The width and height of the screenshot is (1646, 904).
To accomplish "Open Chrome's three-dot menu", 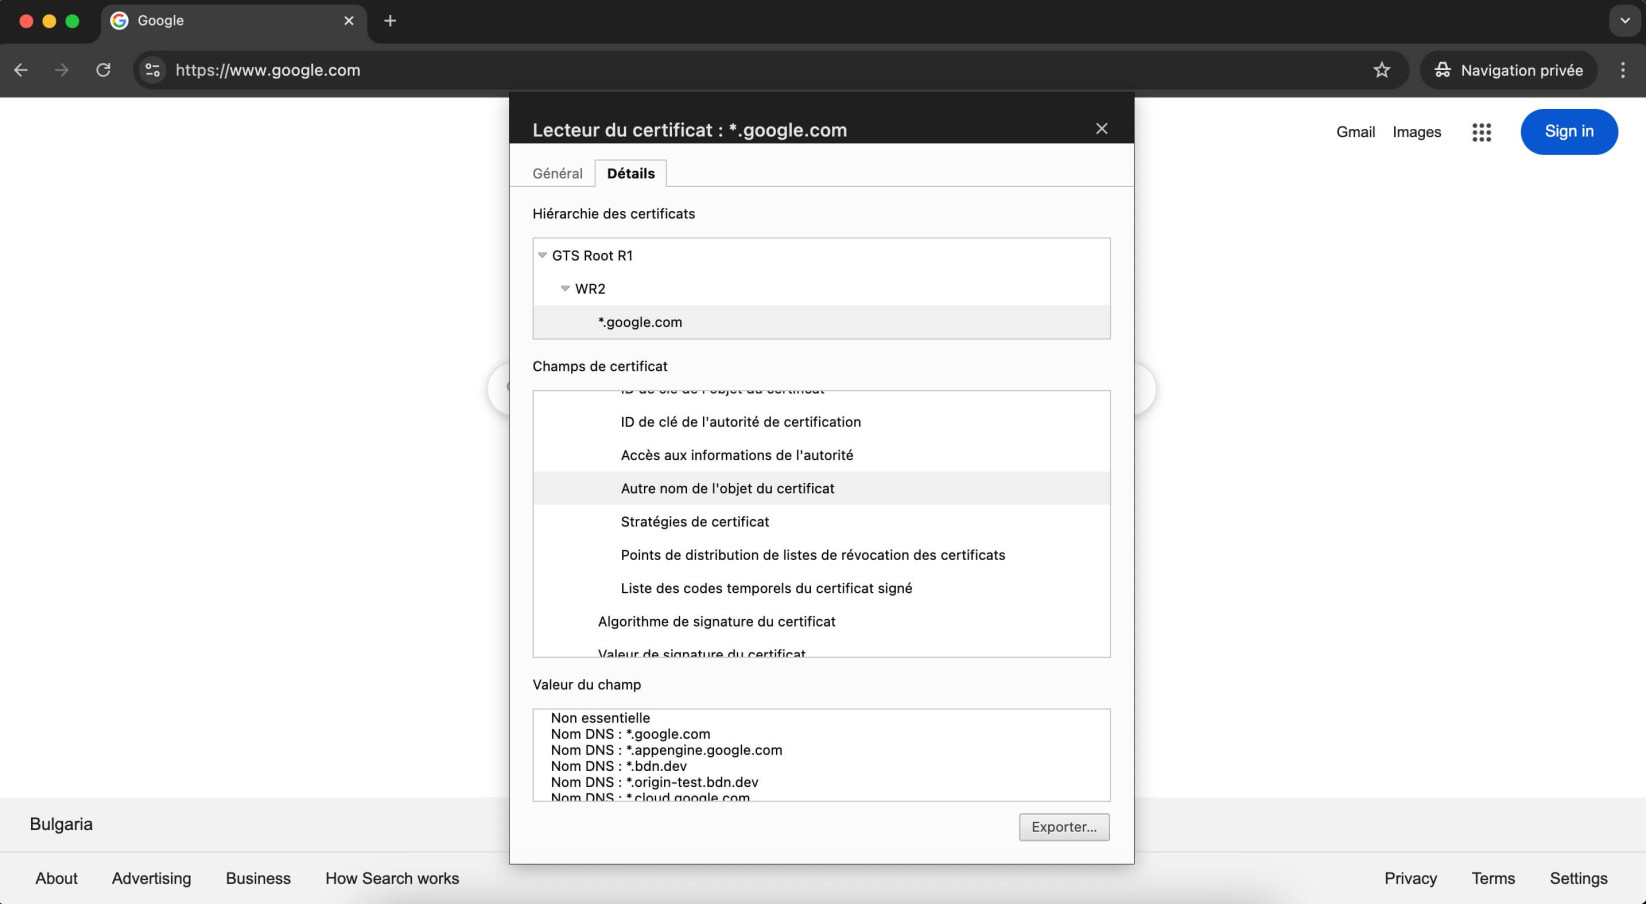I will coord(1623,70).
